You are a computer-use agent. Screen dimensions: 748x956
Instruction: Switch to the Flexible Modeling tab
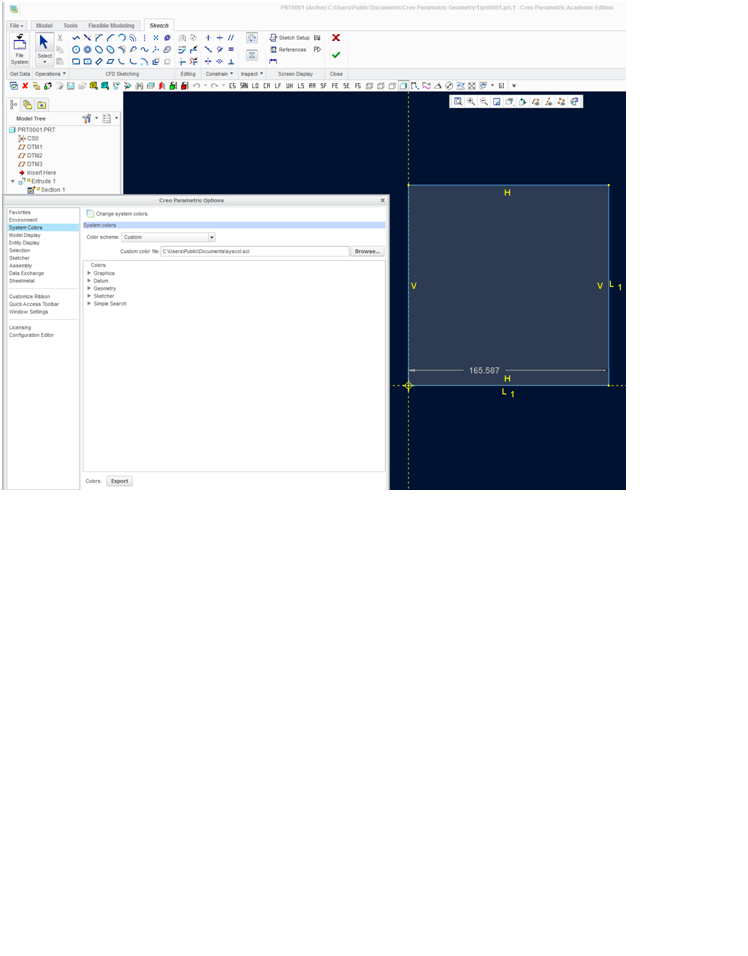tap(111, 26)
